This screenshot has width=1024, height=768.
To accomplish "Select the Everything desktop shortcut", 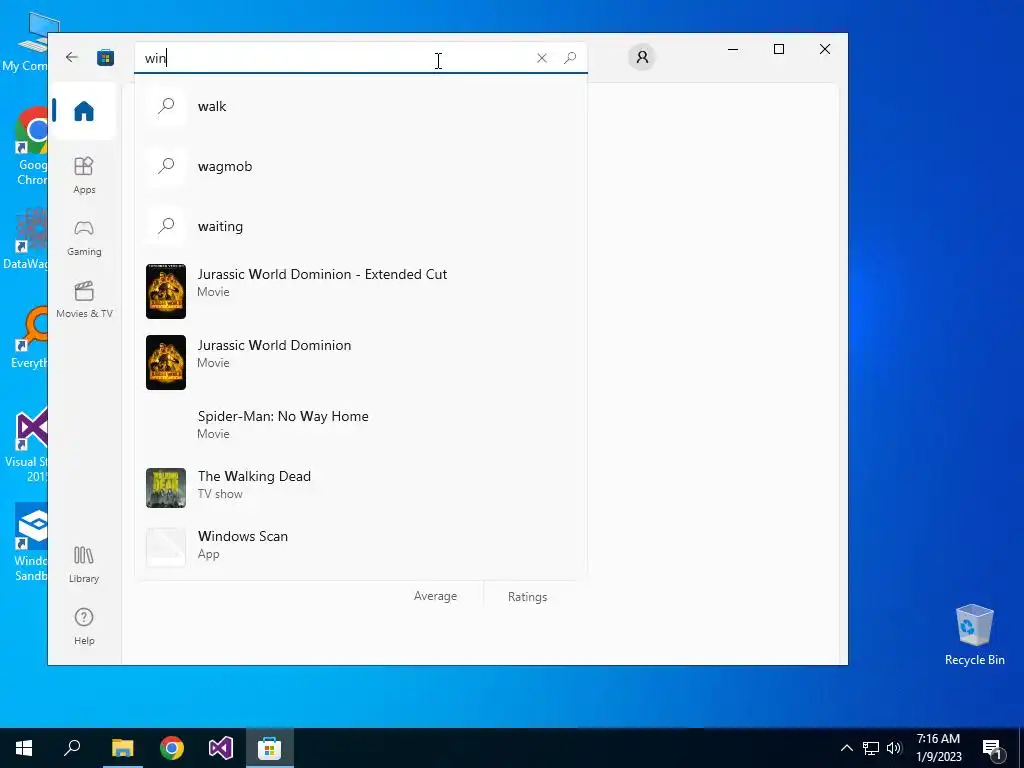I will click(29, 338).
